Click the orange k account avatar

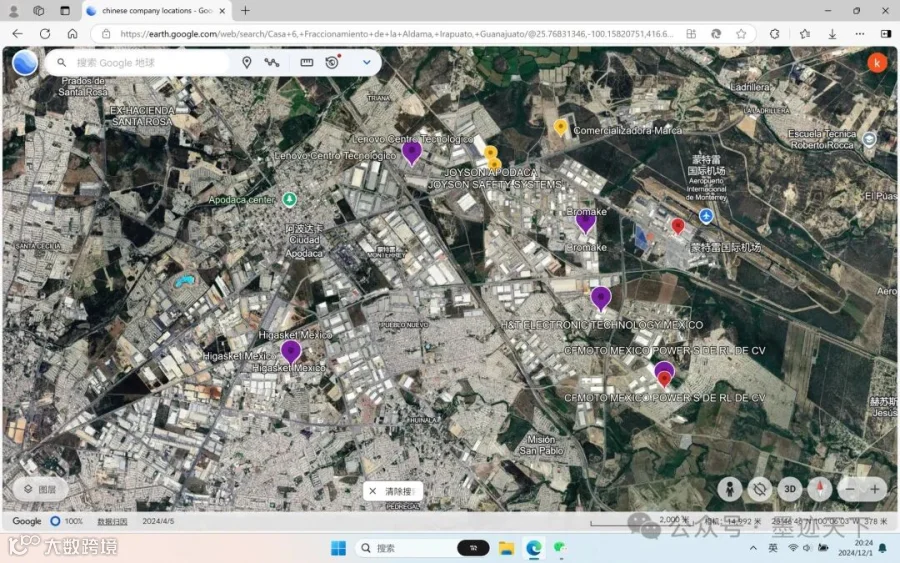876,63
